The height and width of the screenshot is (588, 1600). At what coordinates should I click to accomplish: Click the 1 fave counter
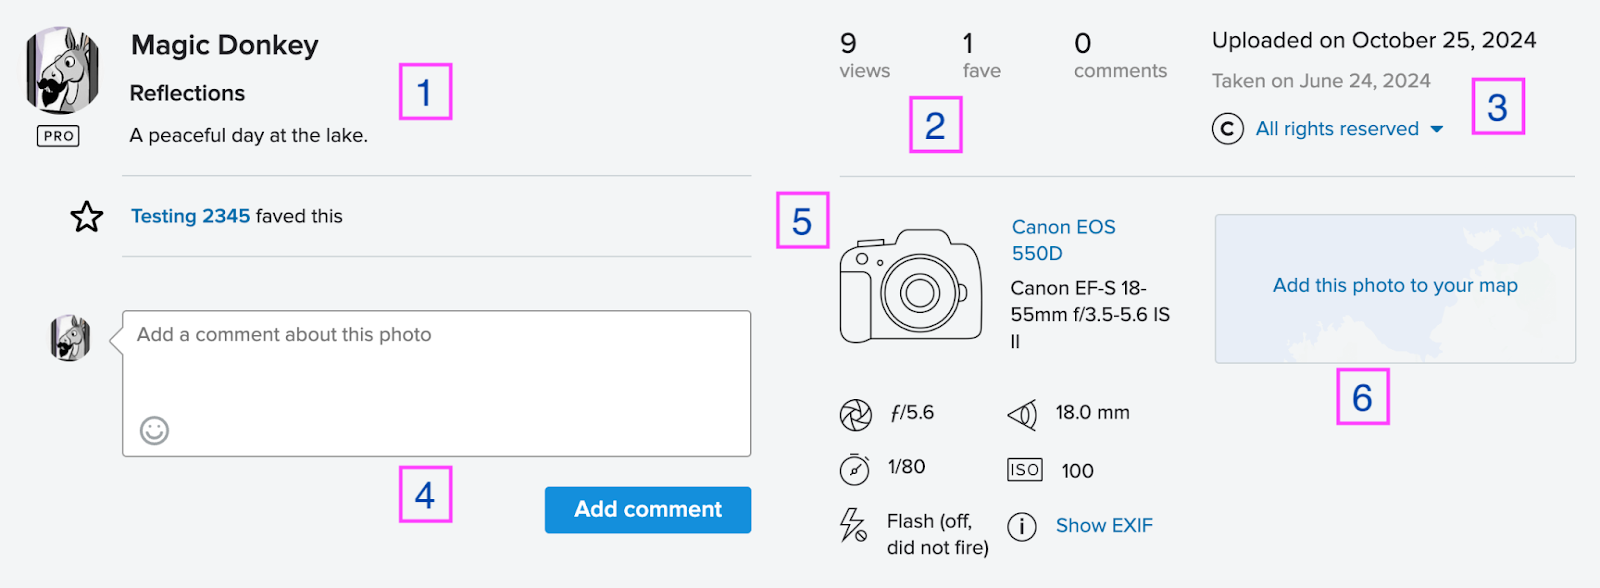point(981,56)
